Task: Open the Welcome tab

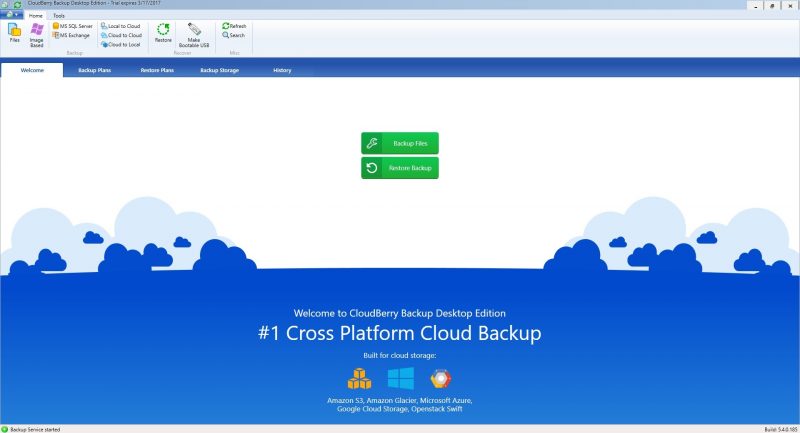Action: pyautogui.click(x=32, y=70)
